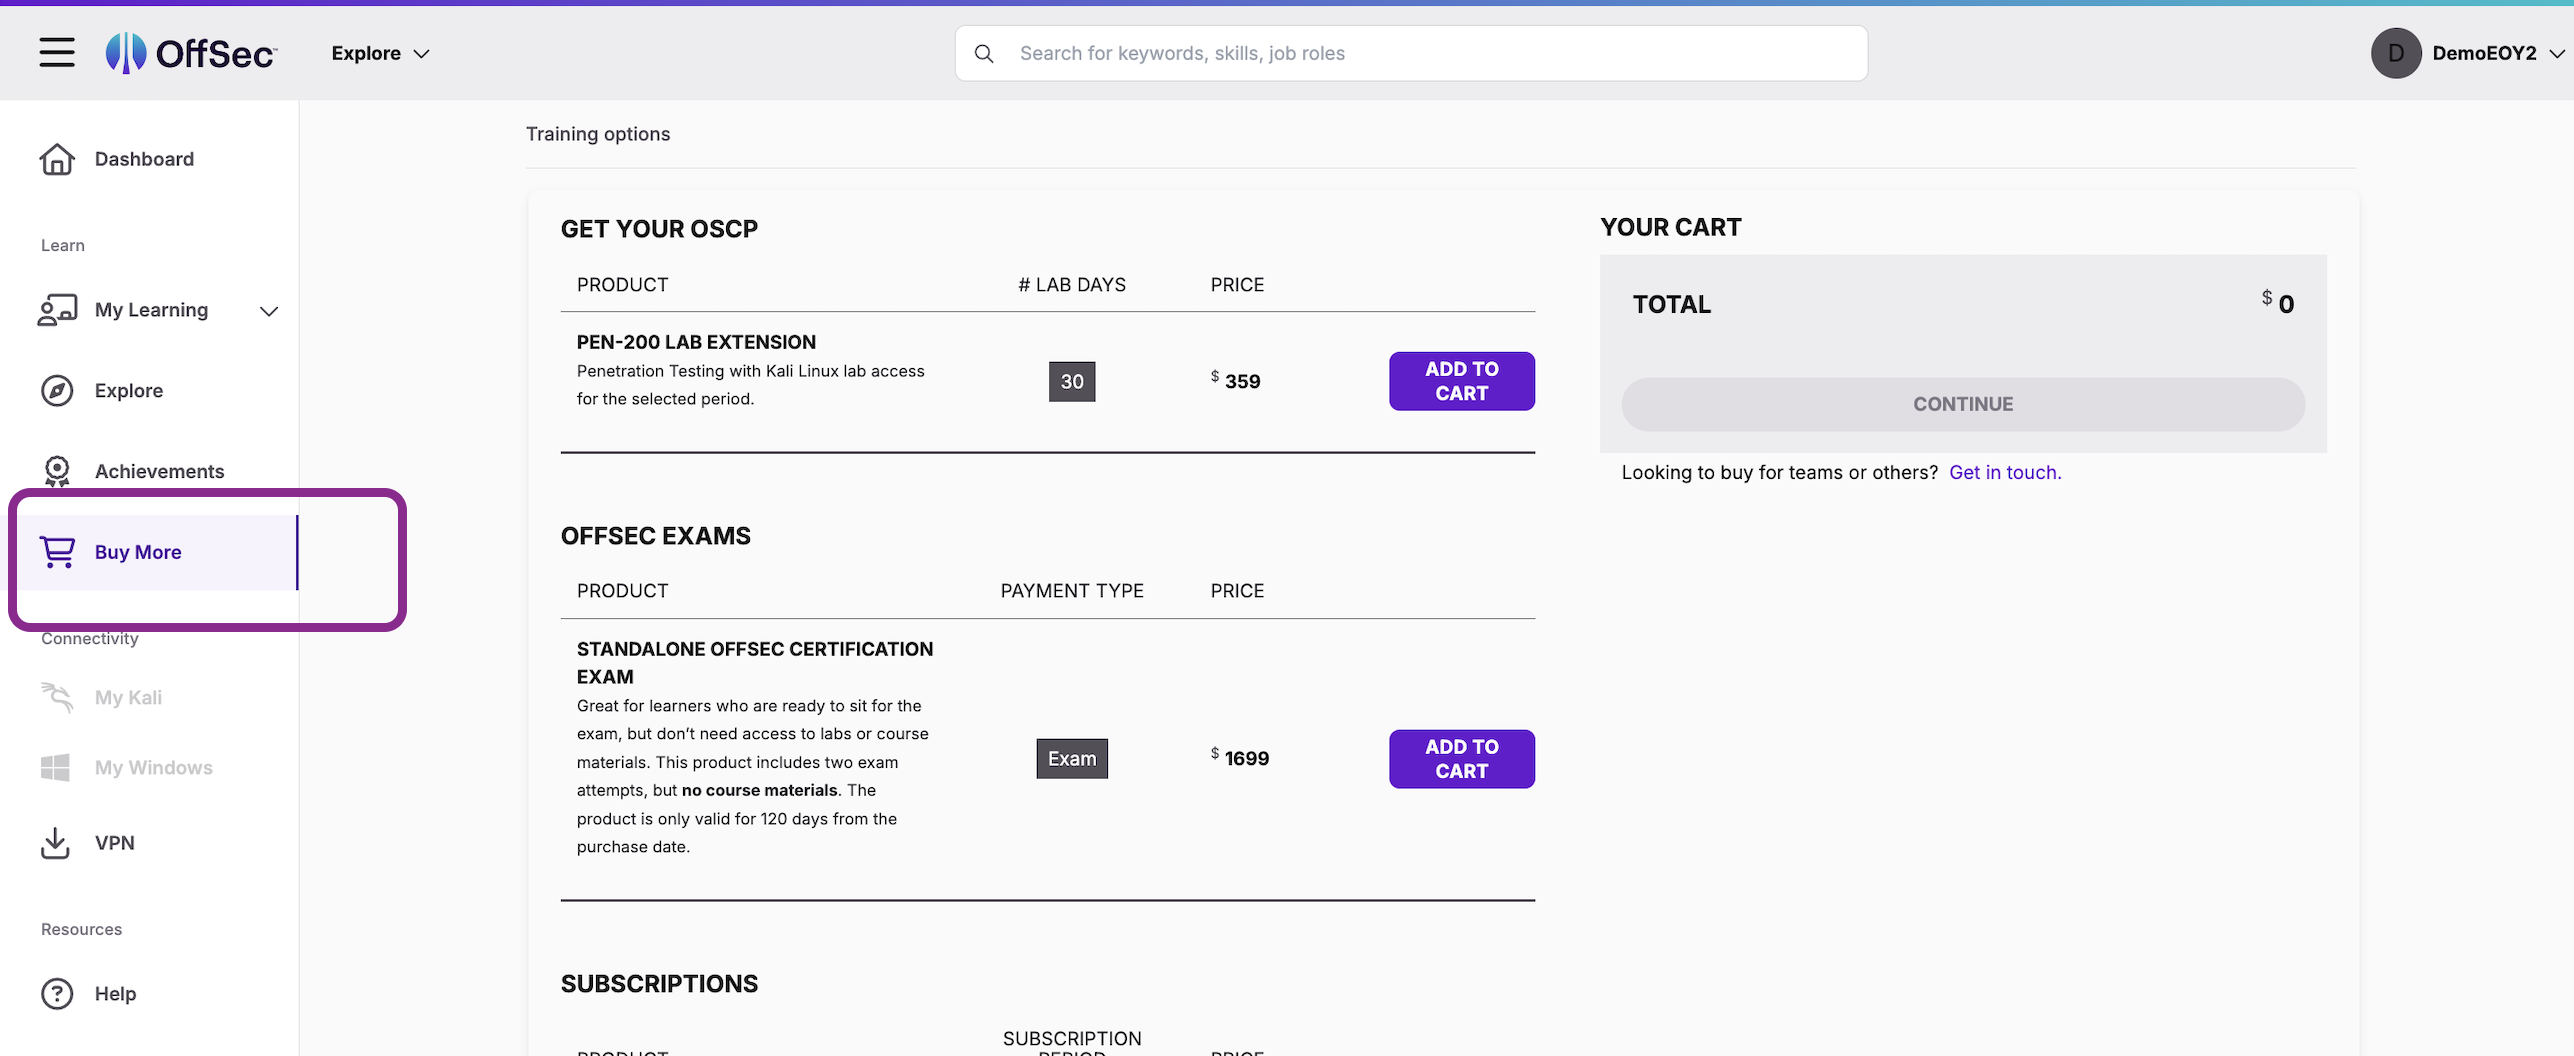Select the 30 lab days option
This screenshot has height=1056, width=2574.
tap(1071, 382)
